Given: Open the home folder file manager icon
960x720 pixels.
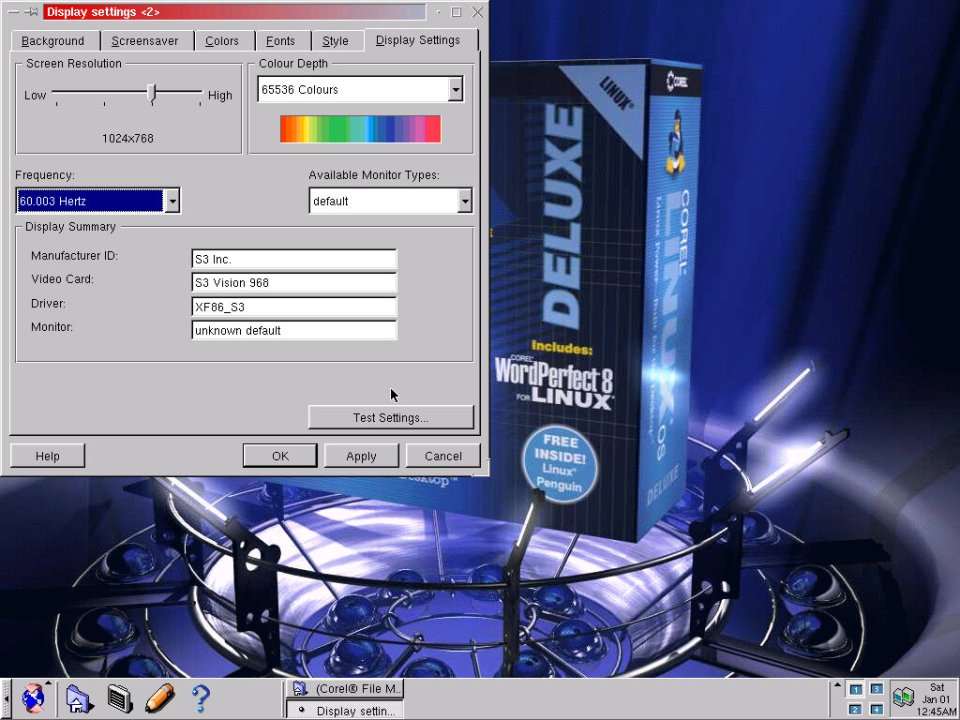Looking at the screenshot, I should pos(79,697).
